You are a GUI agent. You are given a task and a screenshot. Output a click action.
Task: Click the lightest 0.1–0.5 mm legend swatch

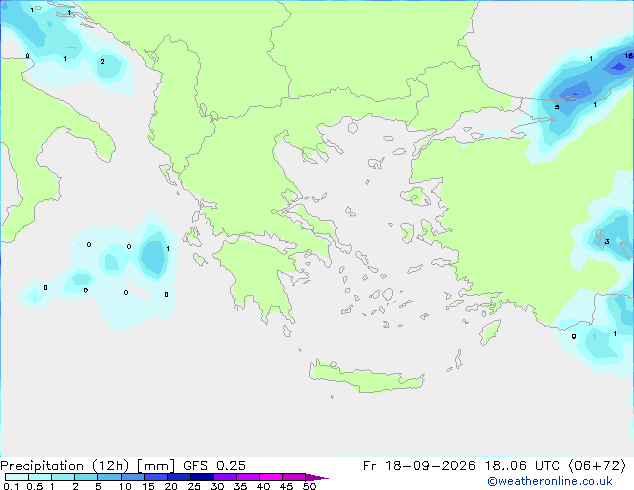[x=17, y=477]
